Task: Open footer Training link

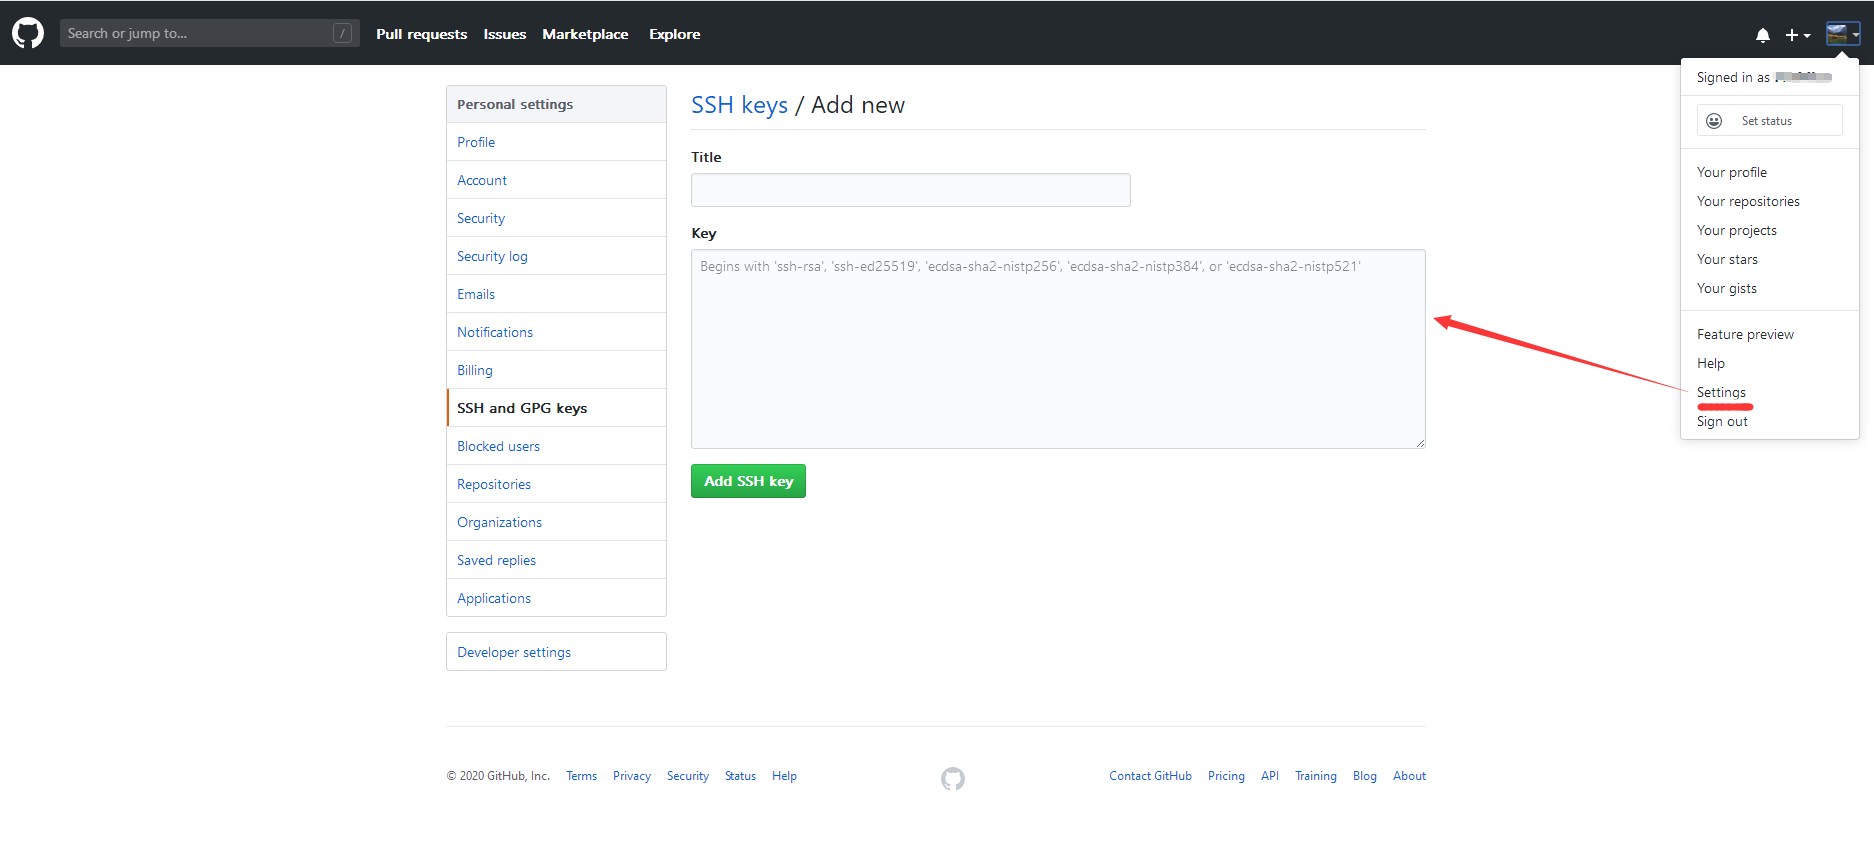Action: [x=1316, y=776]
